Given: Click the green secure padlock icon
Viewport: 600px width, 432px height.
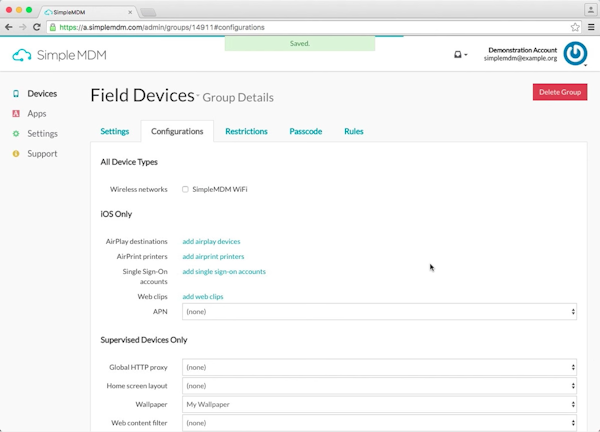Looking at the screenshot, I should (x=53, y=27).
